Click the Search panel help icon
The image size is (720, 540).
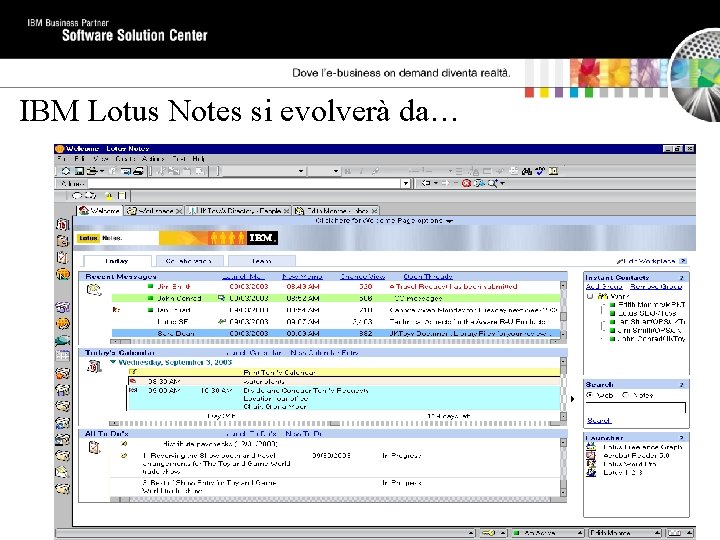682,384
